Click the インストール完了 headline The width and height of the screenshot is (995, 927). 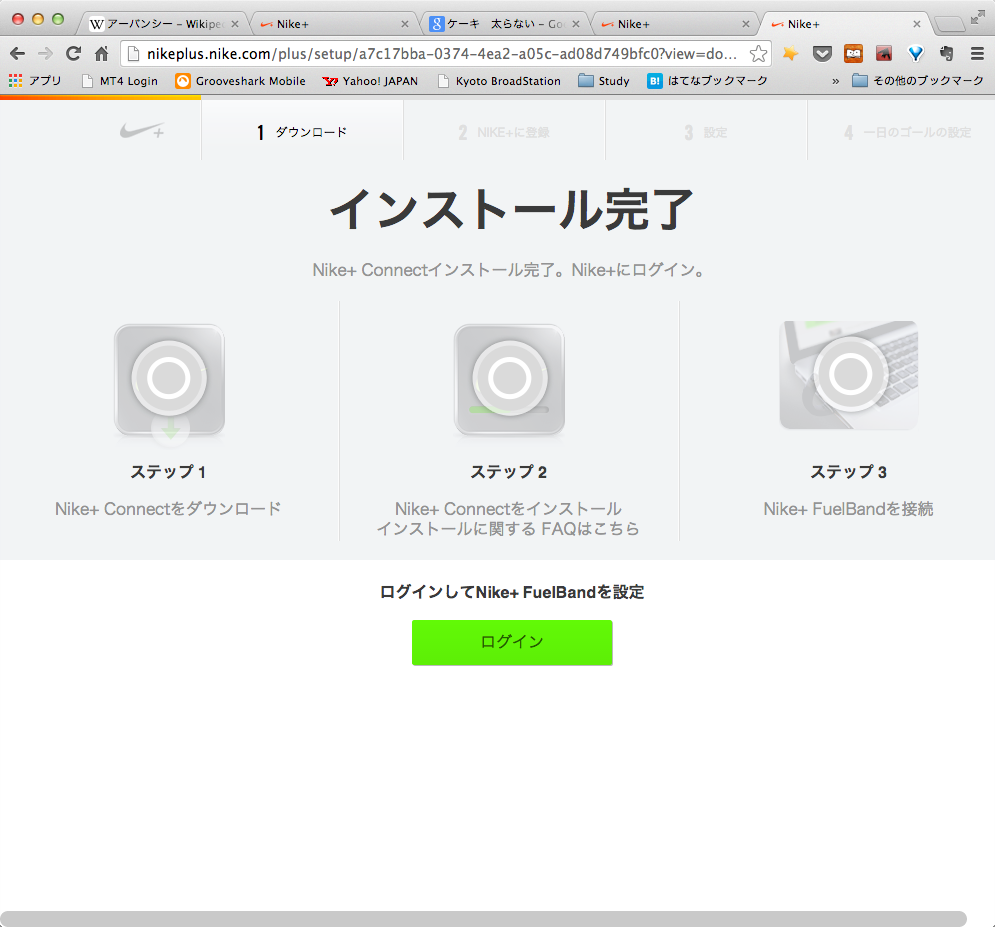pyautogui.click(x=511, y=209)
